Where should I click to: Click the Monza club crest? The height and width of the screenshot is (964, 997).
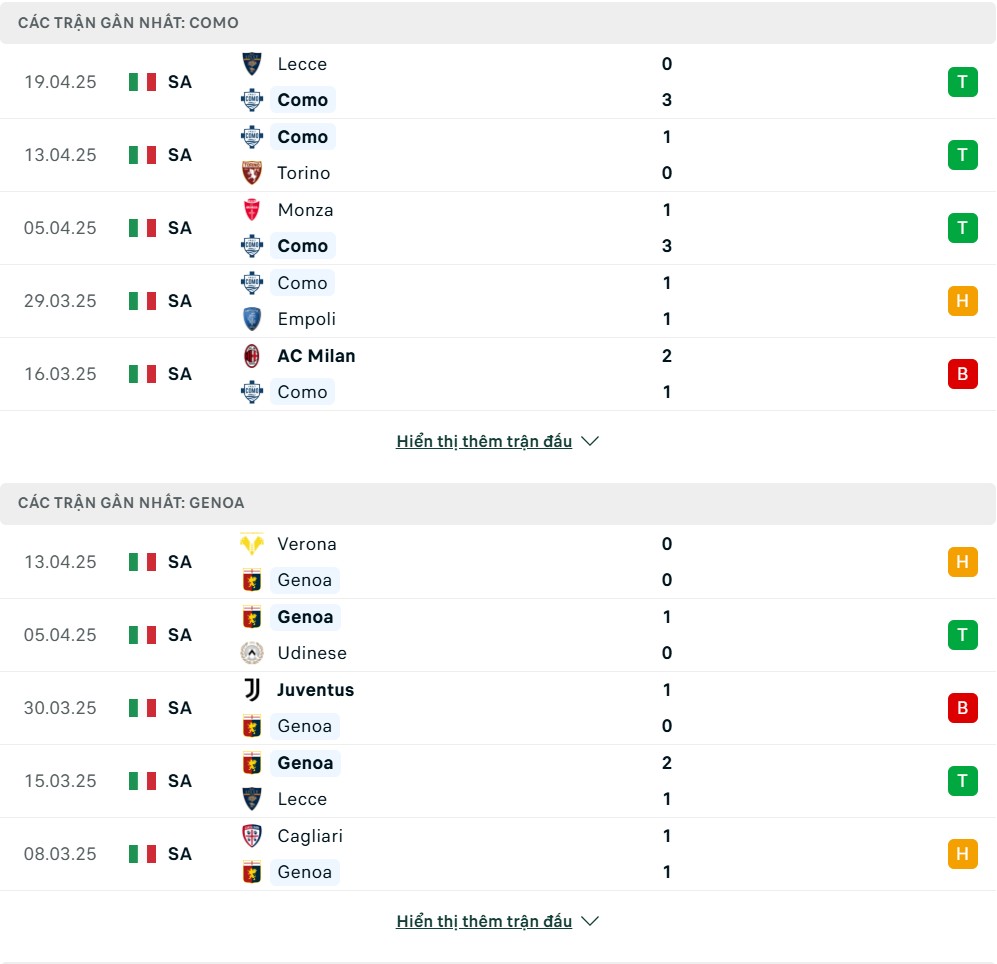point(252,210)
